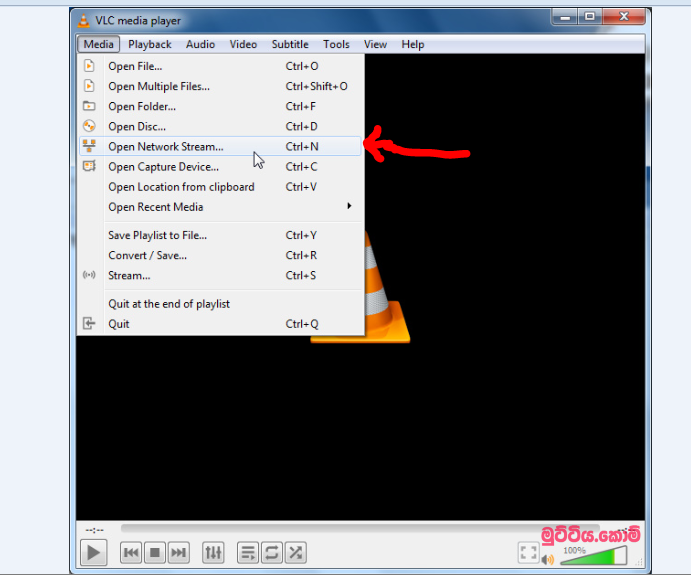Select Open Folder... entry
Image resolution: width=691 pixels, height=575 pixels.
click(x=220, y=106)
